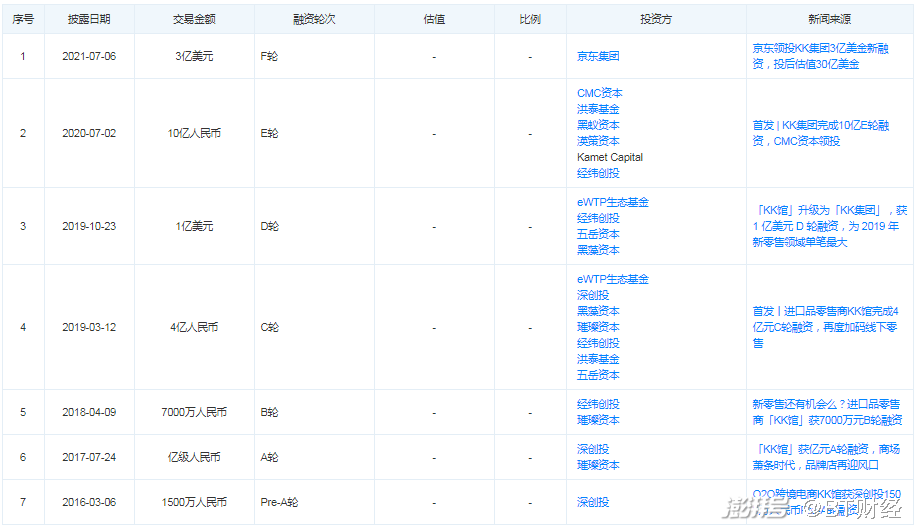This screenshot has width=916, height=526.
Task: Open the 京东集团 investor link
Action: pyautogui.click(x=598, y=56)
